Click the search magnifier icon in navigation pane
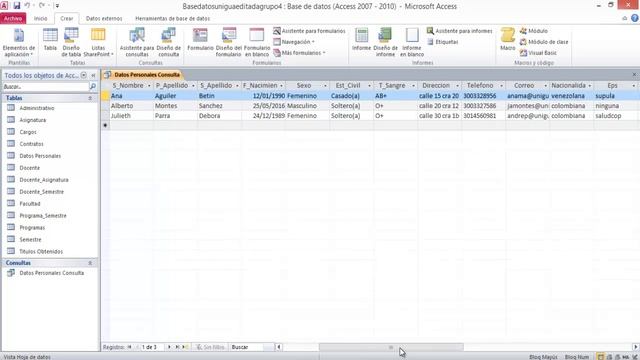Viewport: 640px width, 360px height. pyautogui.click(x=93, y=87)
